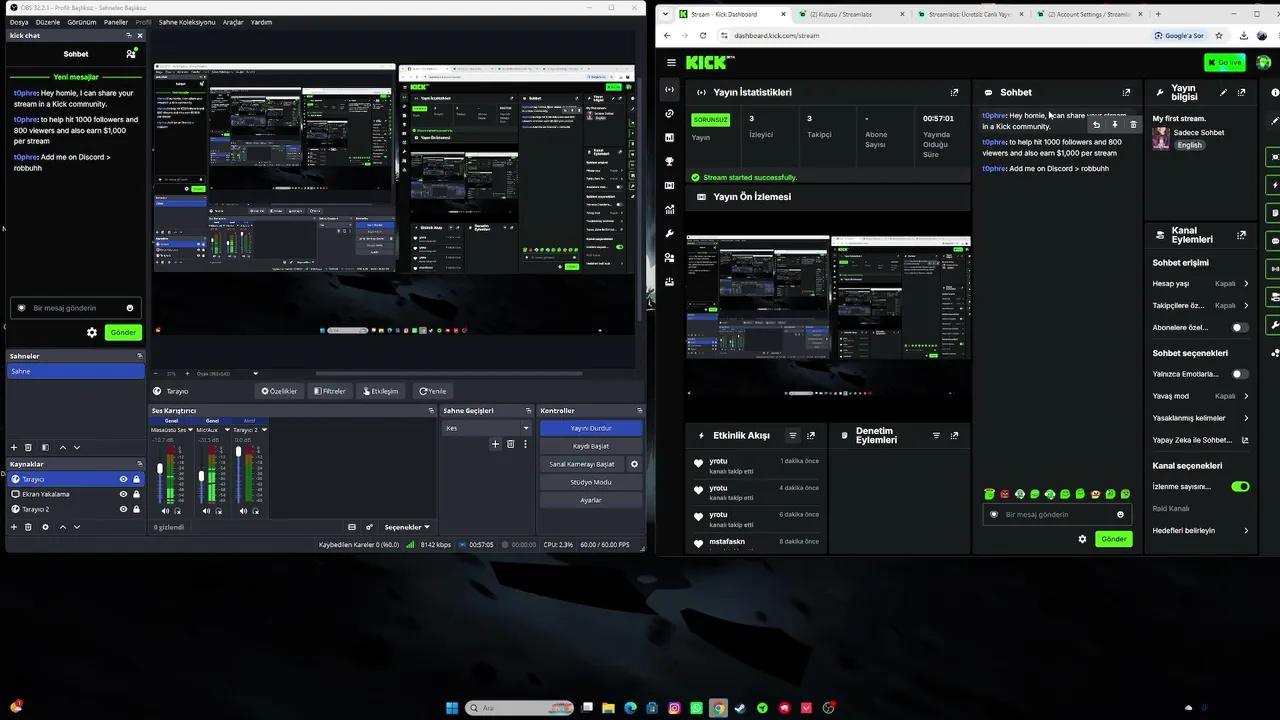Open the Görünüm menu in OBS

tap(82, 22)
